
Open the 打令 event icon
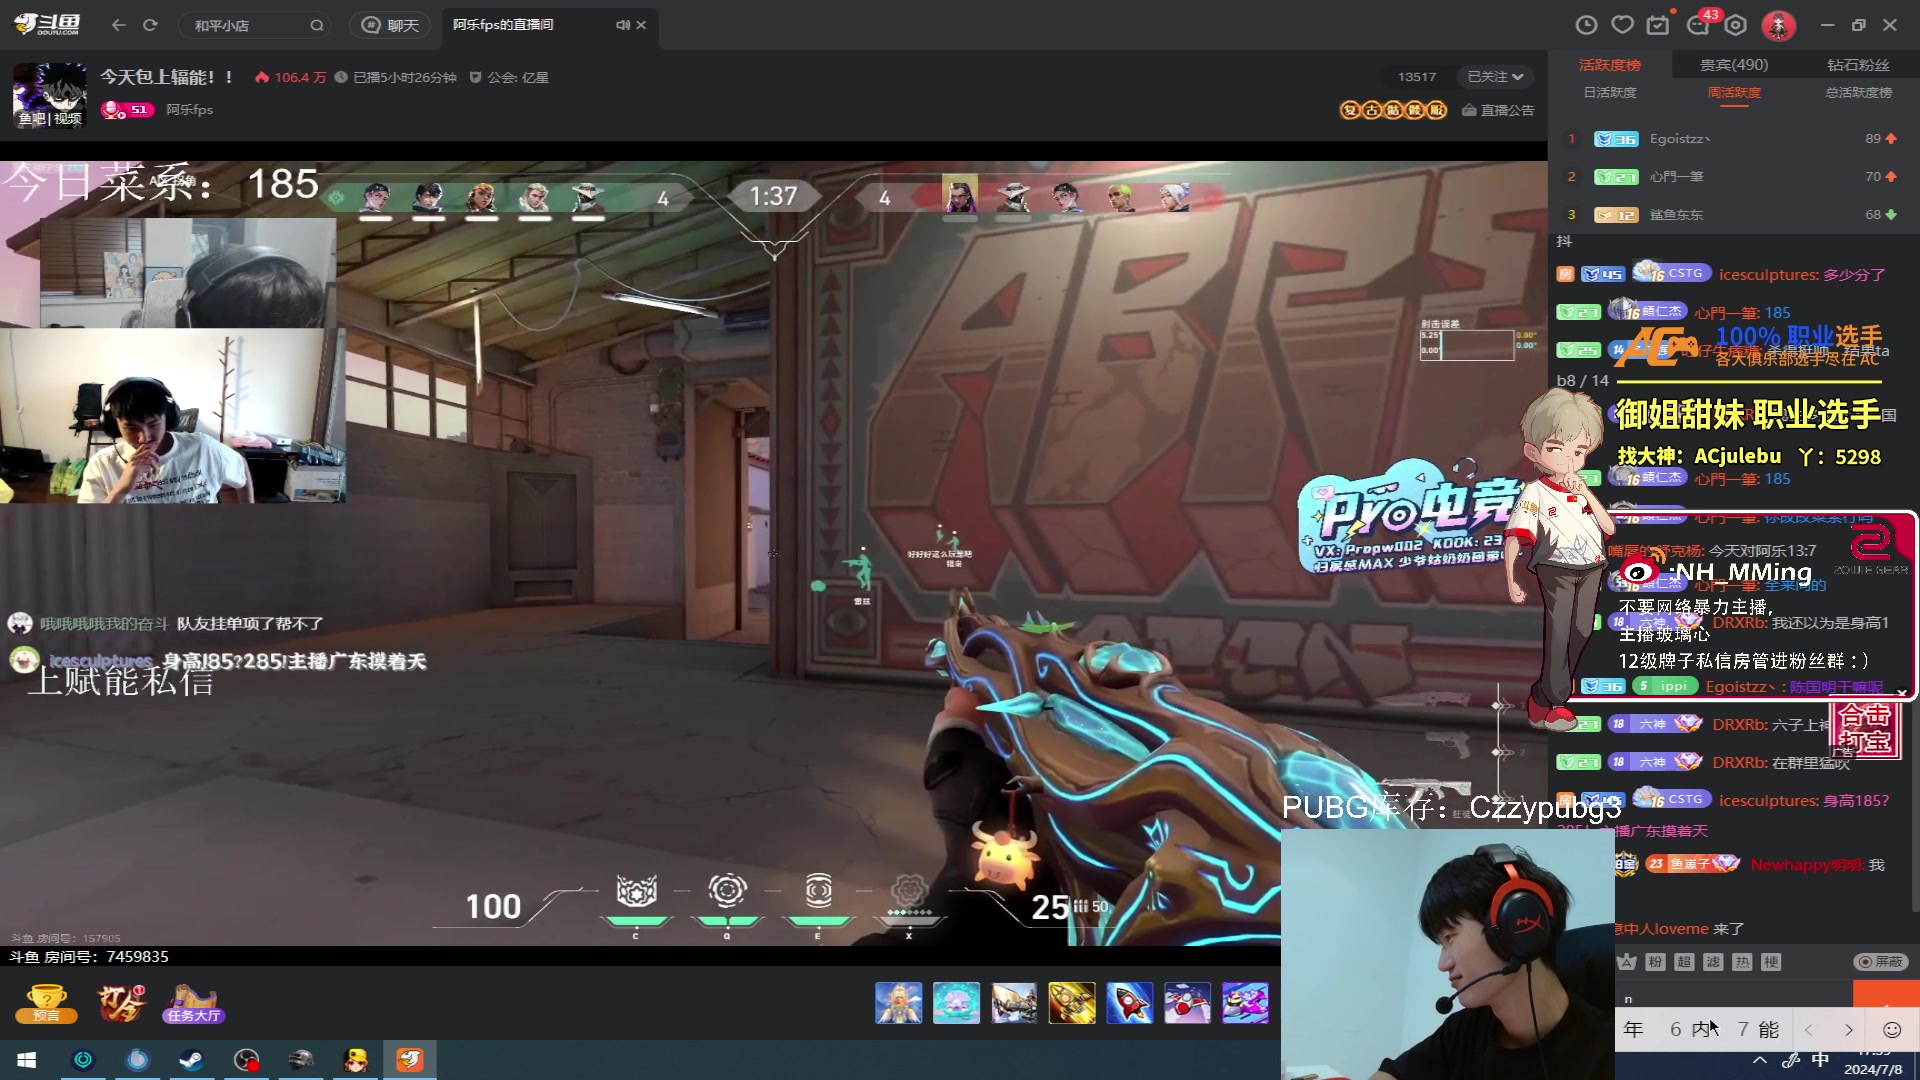tap(121, 1003)
